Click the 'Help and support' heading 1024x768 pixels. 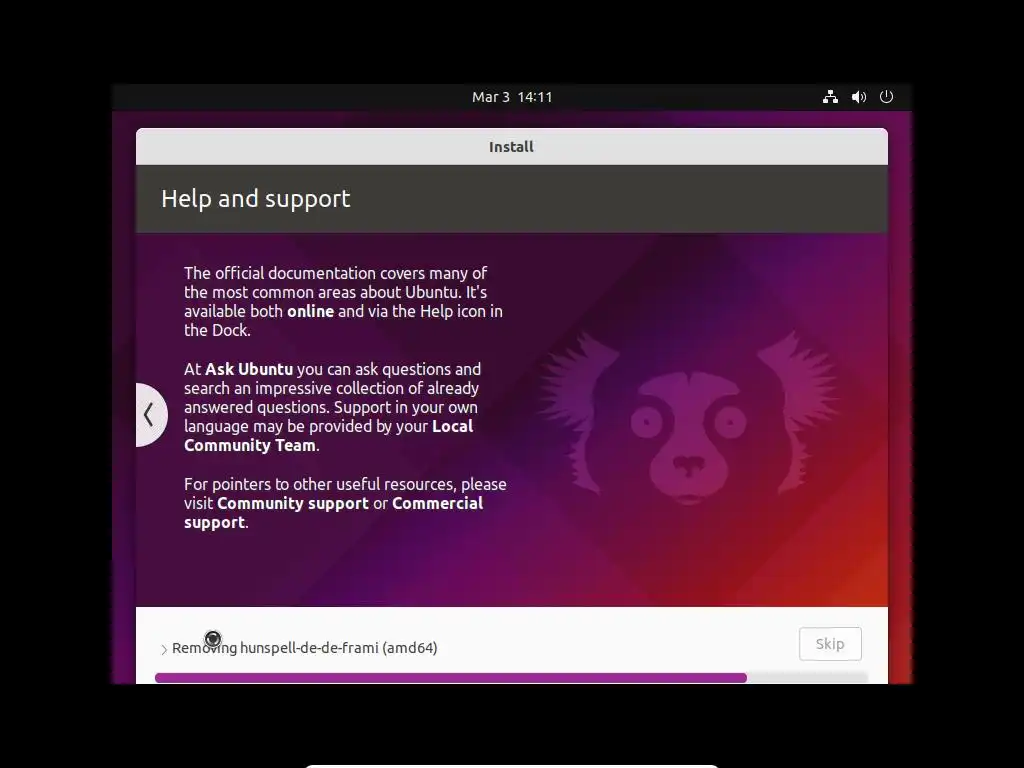pos(256,199)
